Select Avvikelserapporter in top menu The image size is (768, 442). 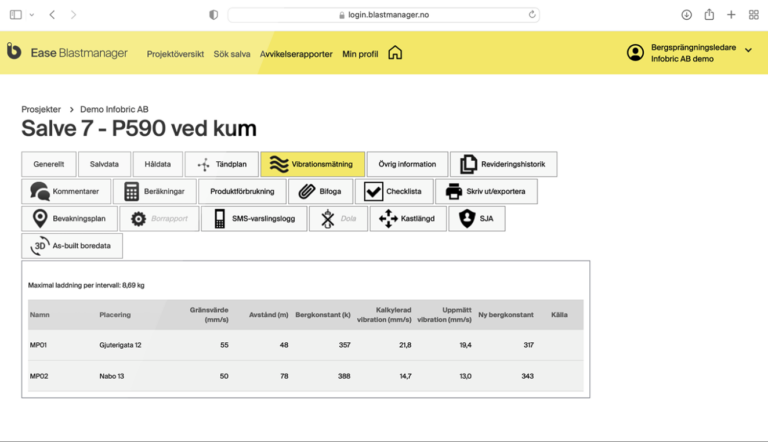tap(296, 54)
